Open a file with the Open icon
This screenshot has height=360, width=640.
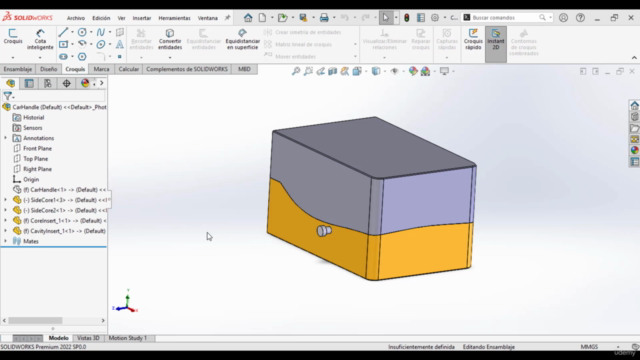[282, 18]
